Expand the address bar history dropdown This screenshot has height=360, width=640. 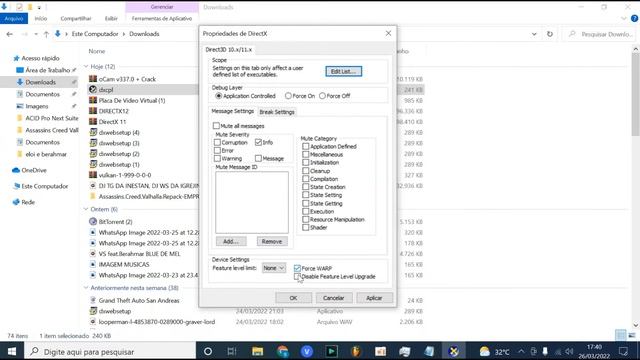click(x=534, y=34)
